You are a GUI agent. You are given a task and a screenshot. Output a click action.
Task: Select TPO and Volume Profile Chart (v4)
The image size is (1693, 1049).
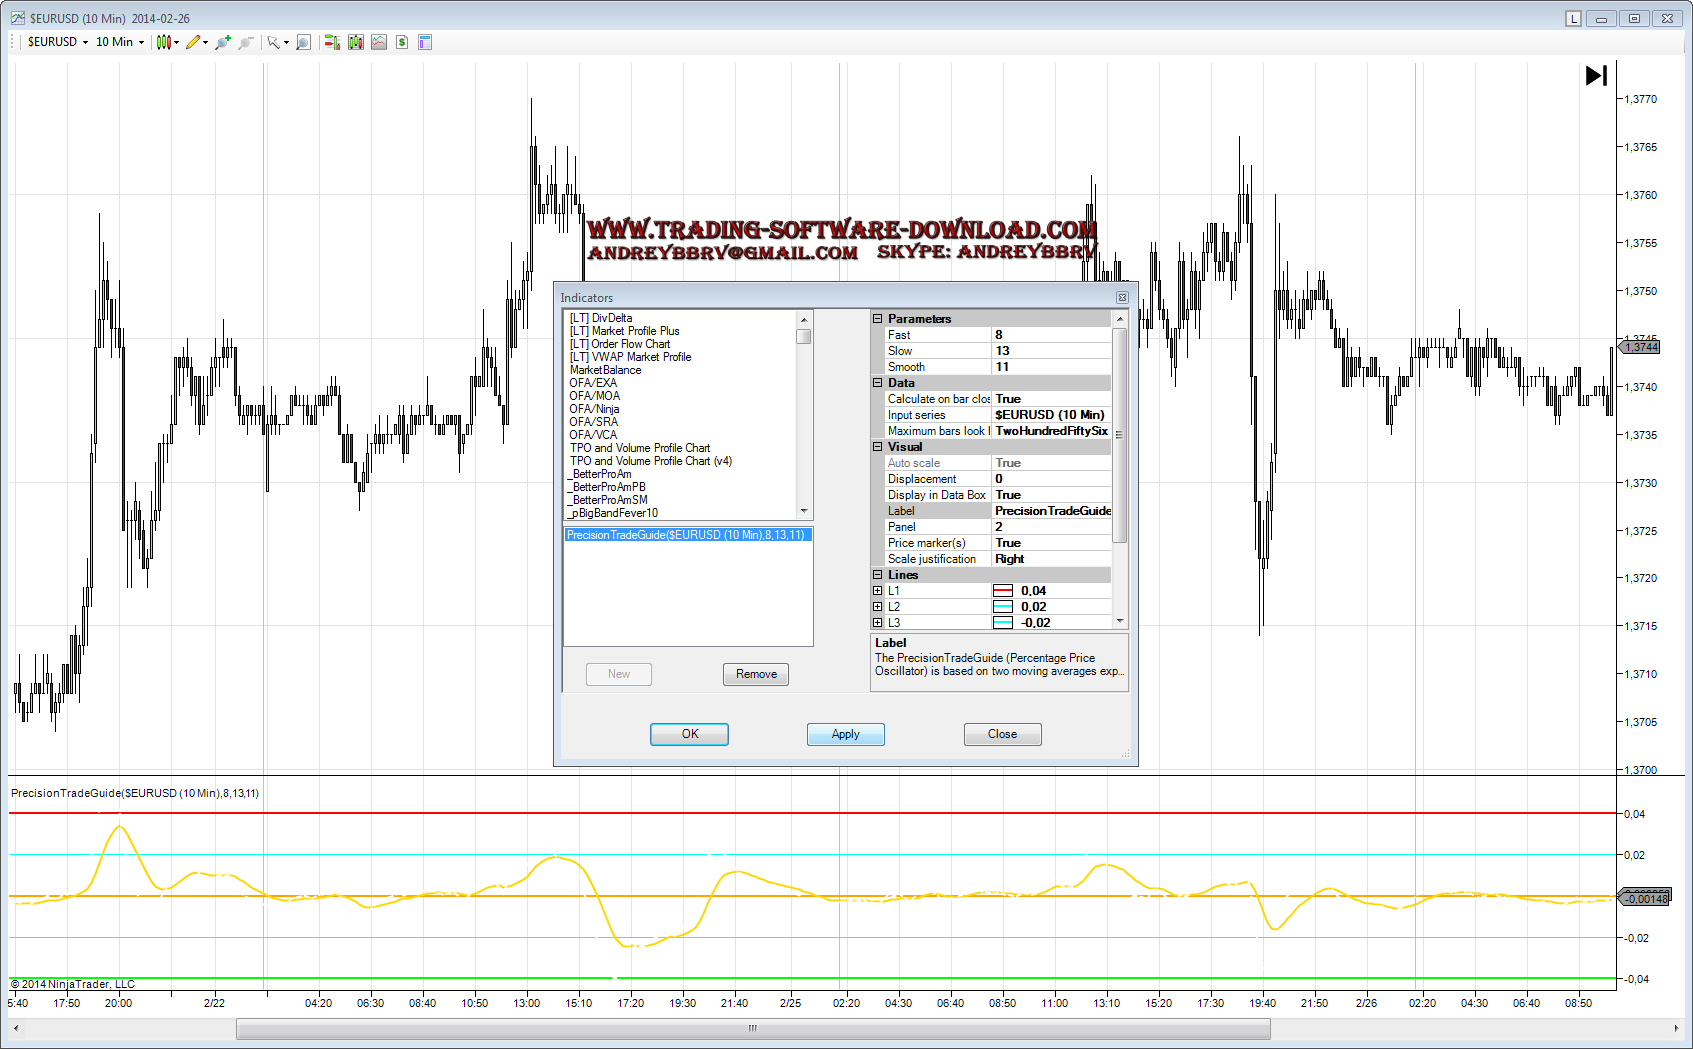point(650,461)
